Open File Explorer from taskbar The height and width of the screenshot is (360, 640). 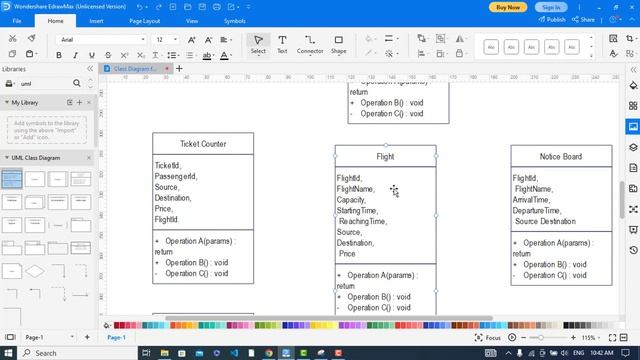tap(164, 353)
